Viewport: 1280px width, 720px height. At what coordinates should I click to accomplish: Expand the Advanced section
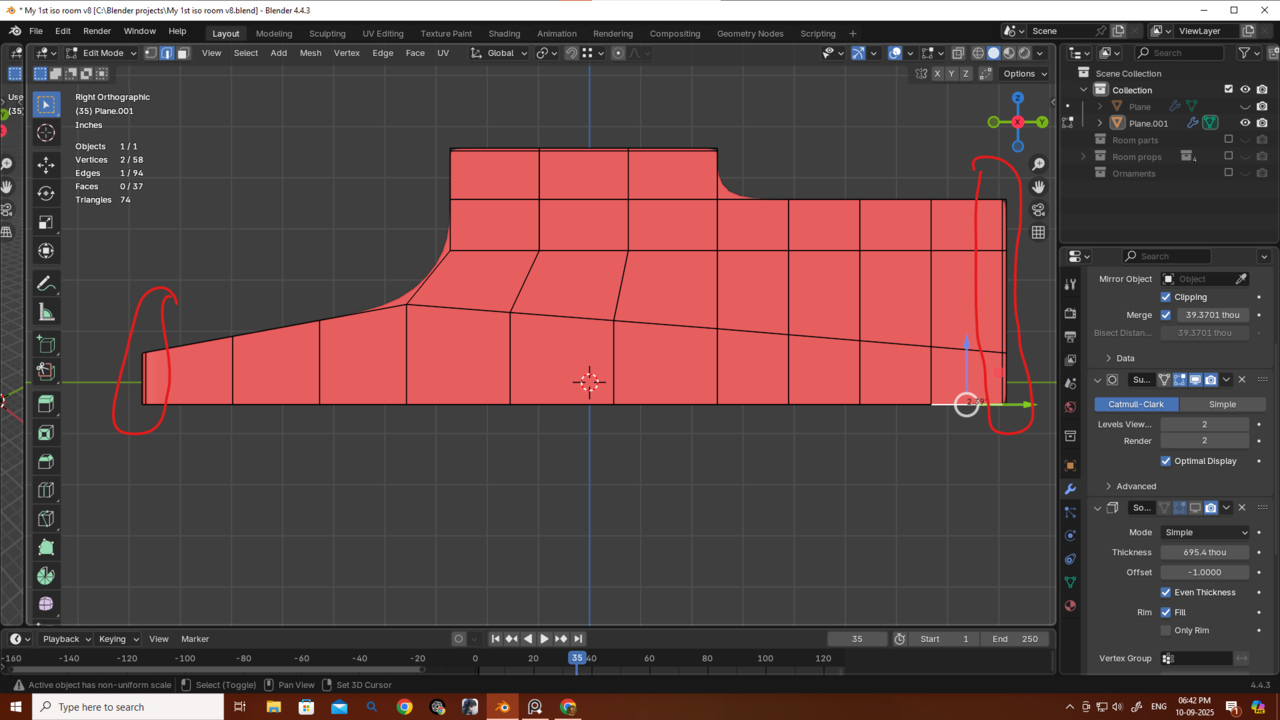pos(1136,486)
